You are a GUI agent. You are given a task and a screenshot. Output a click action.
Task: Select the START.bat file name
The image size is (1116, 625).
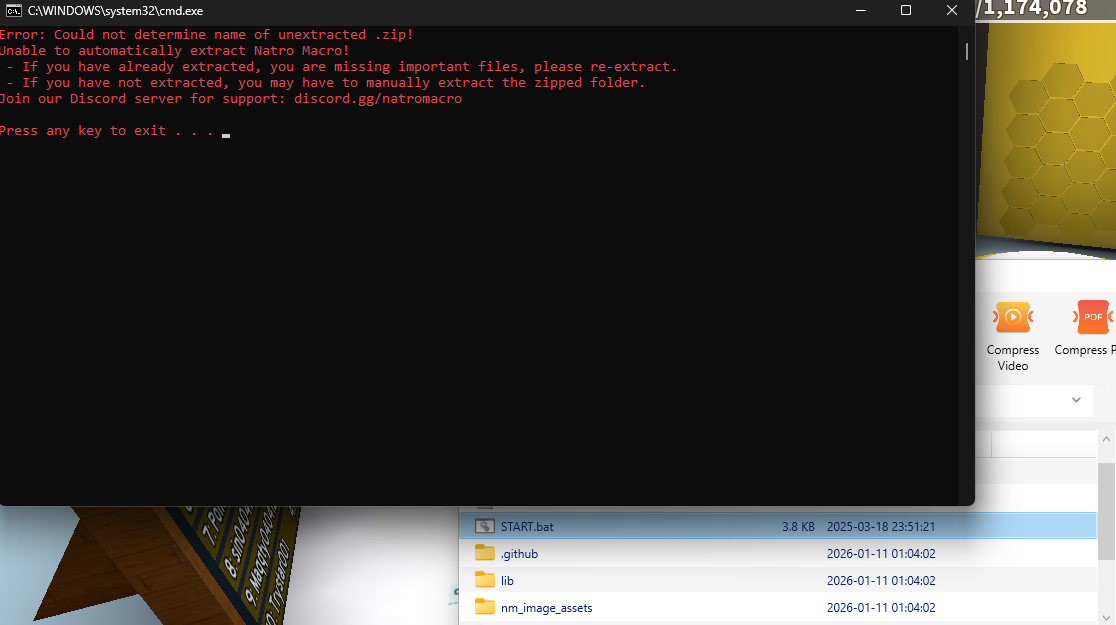[527, 527]
